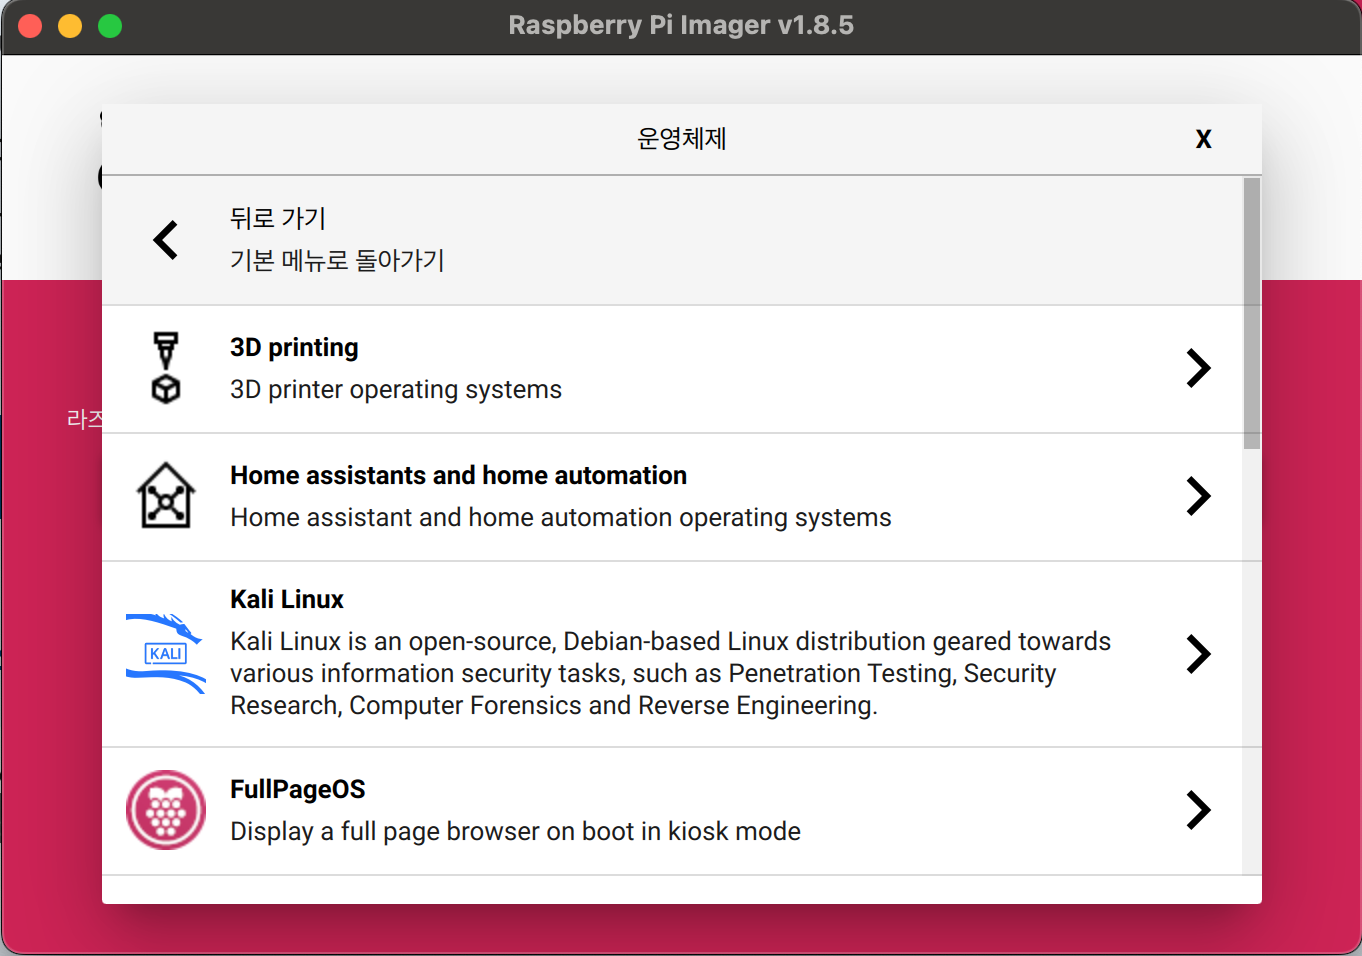Click Home assistant operating systems description
This screenshot has height=956, width=1362.
560,517
